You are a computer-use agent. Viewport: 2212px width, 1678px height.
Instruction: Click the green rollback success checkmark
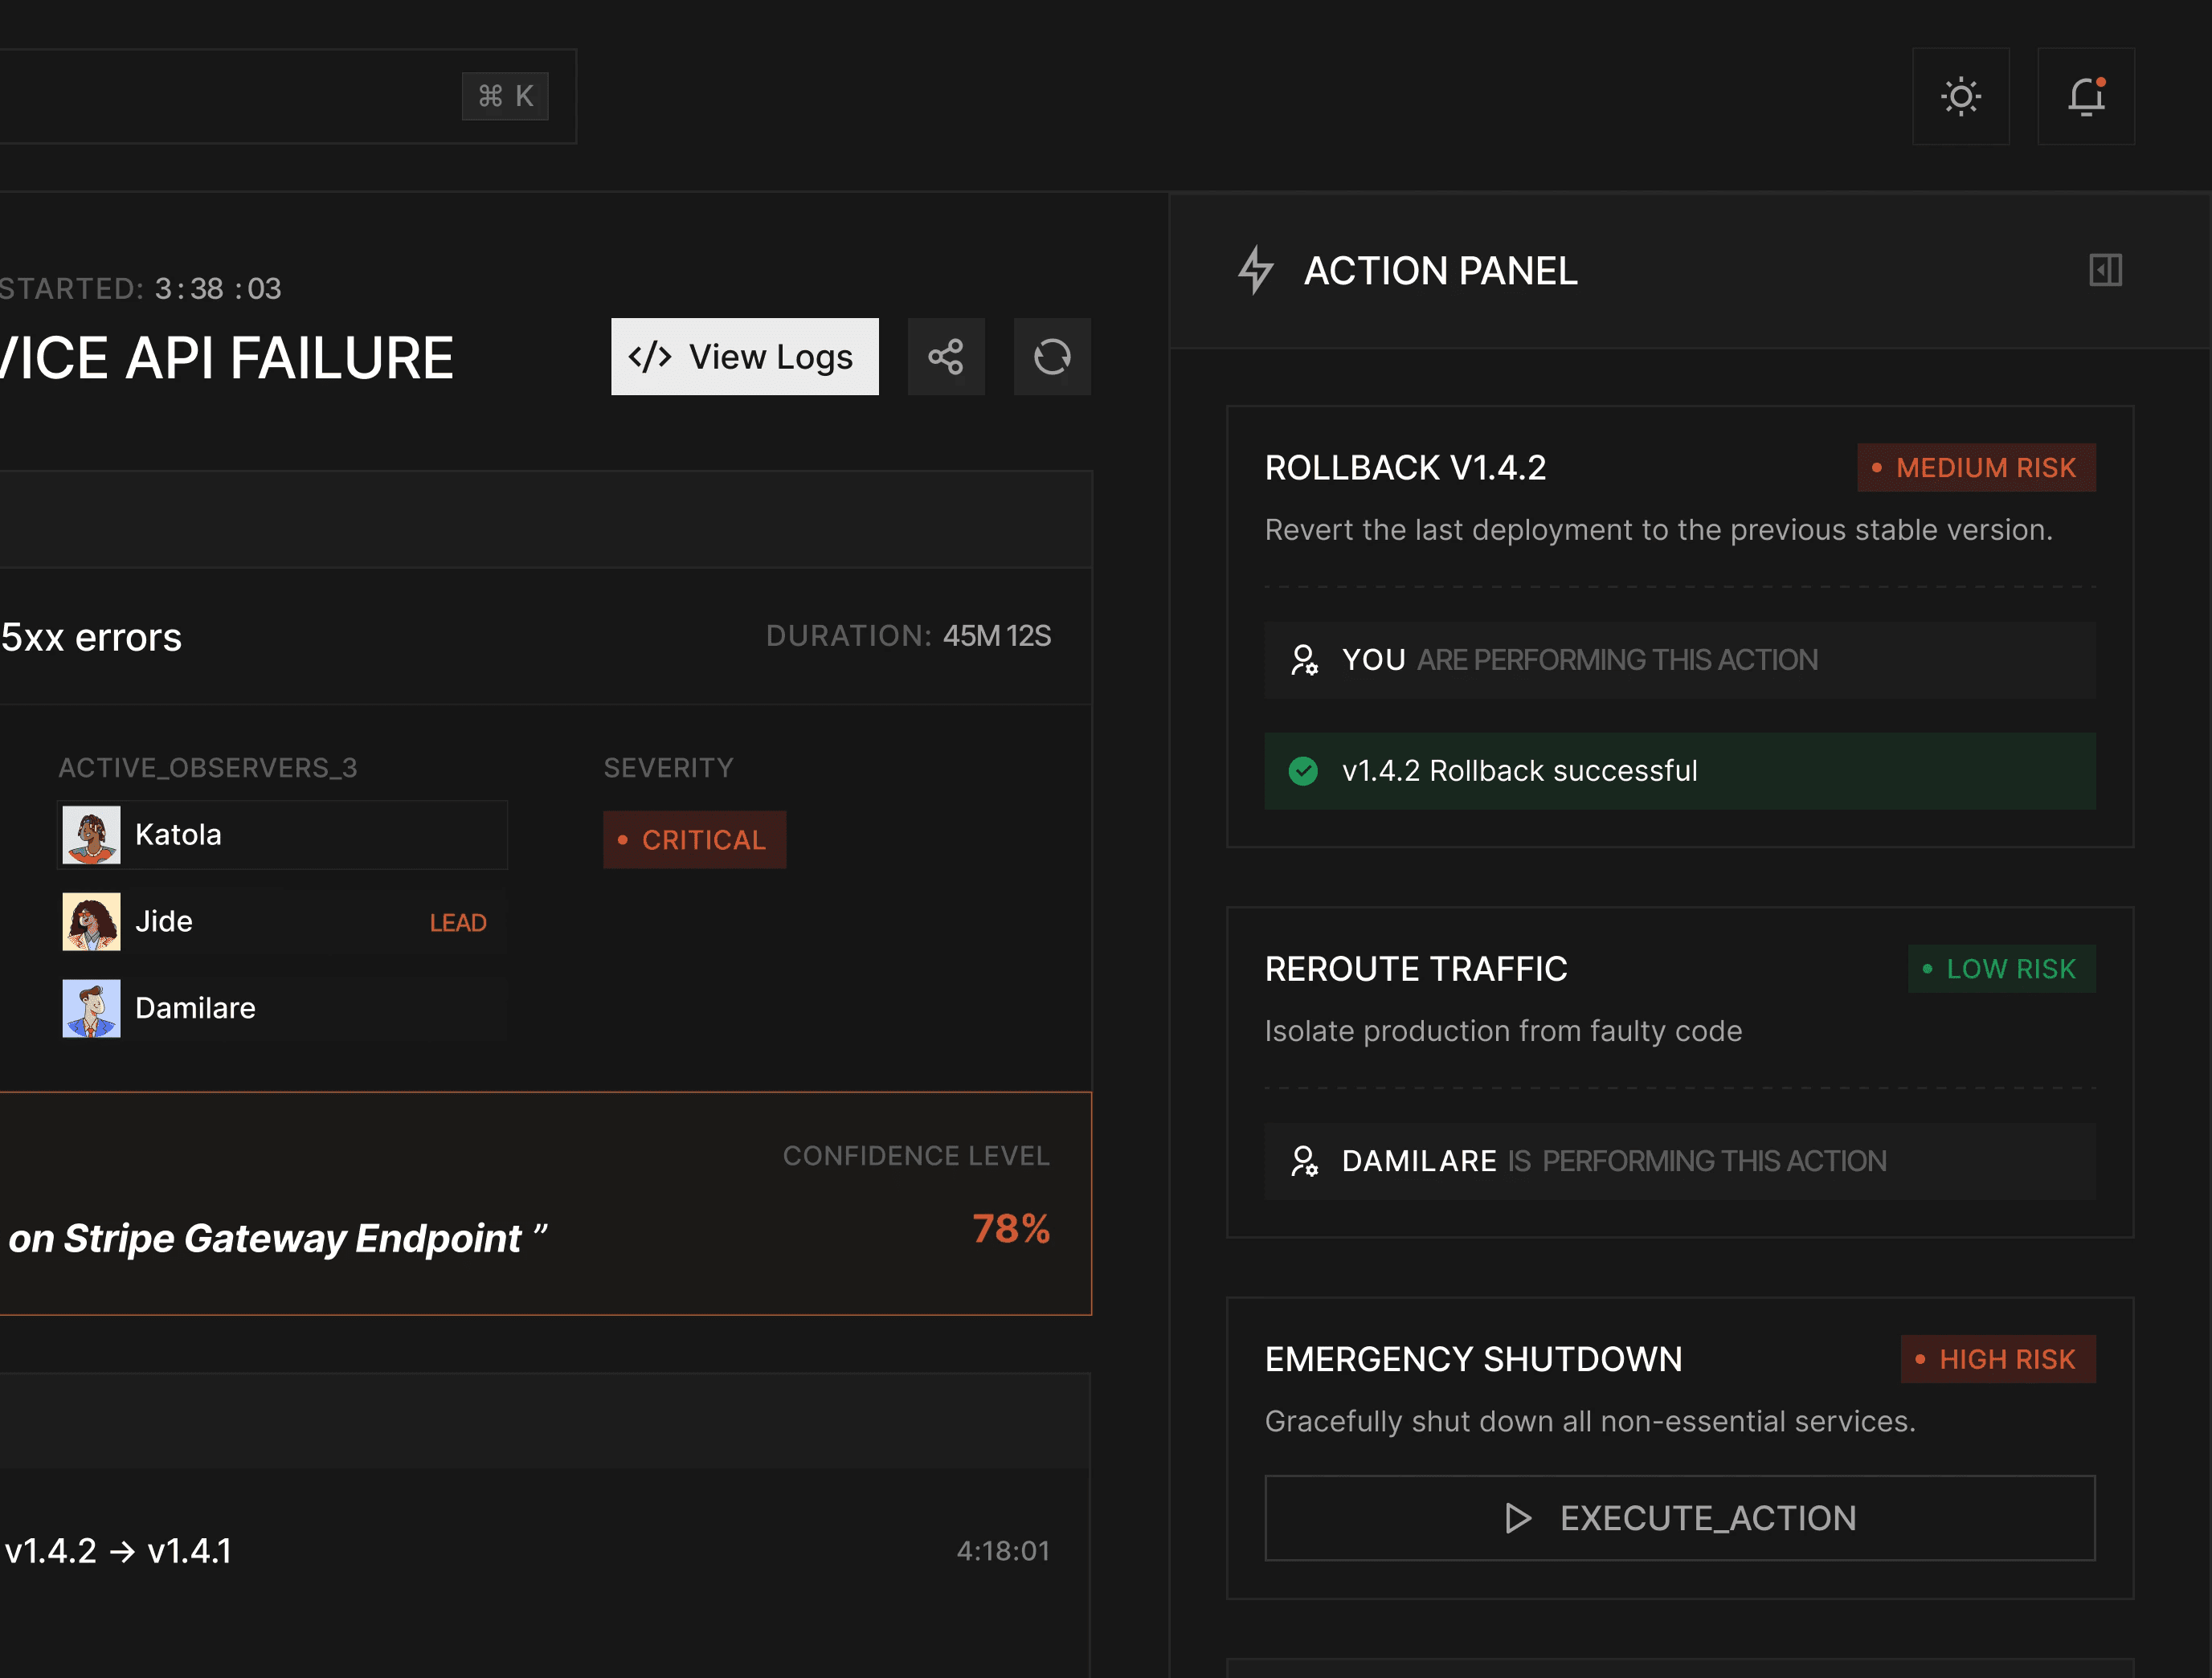1302,771
